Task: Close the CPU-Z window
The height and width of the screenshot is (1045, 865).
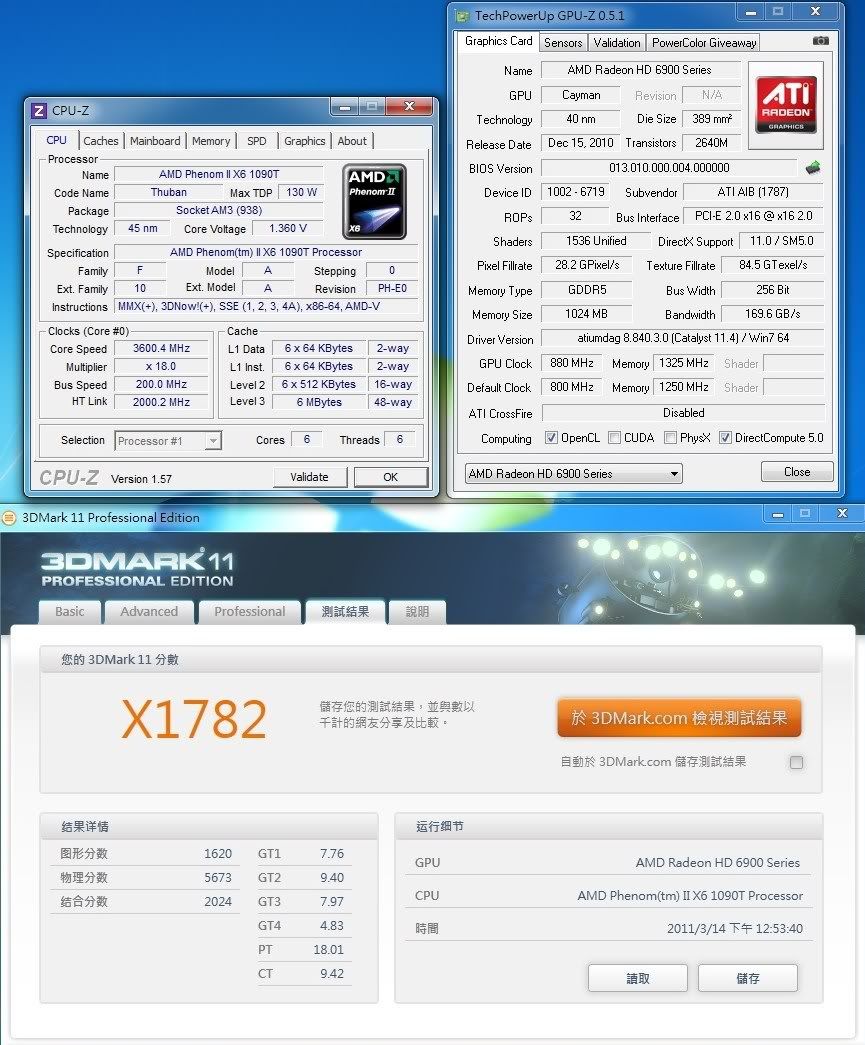Action: [x=410, y=106]
